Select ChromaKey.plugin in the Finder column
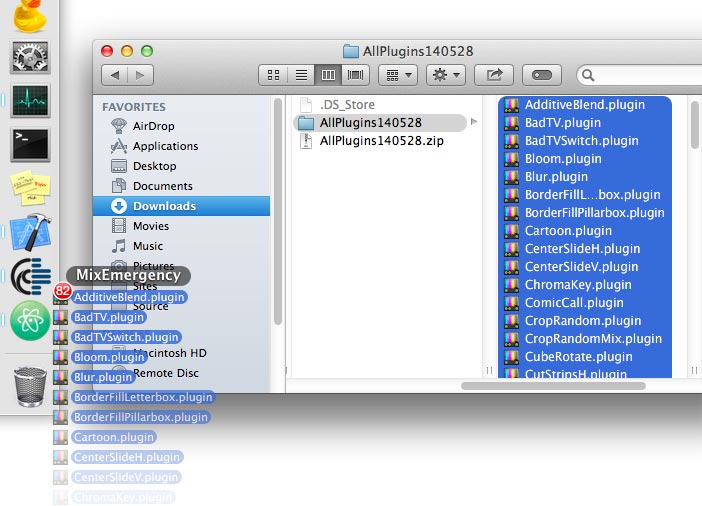Viewport: 702px width, 506px height. point(585,285)
